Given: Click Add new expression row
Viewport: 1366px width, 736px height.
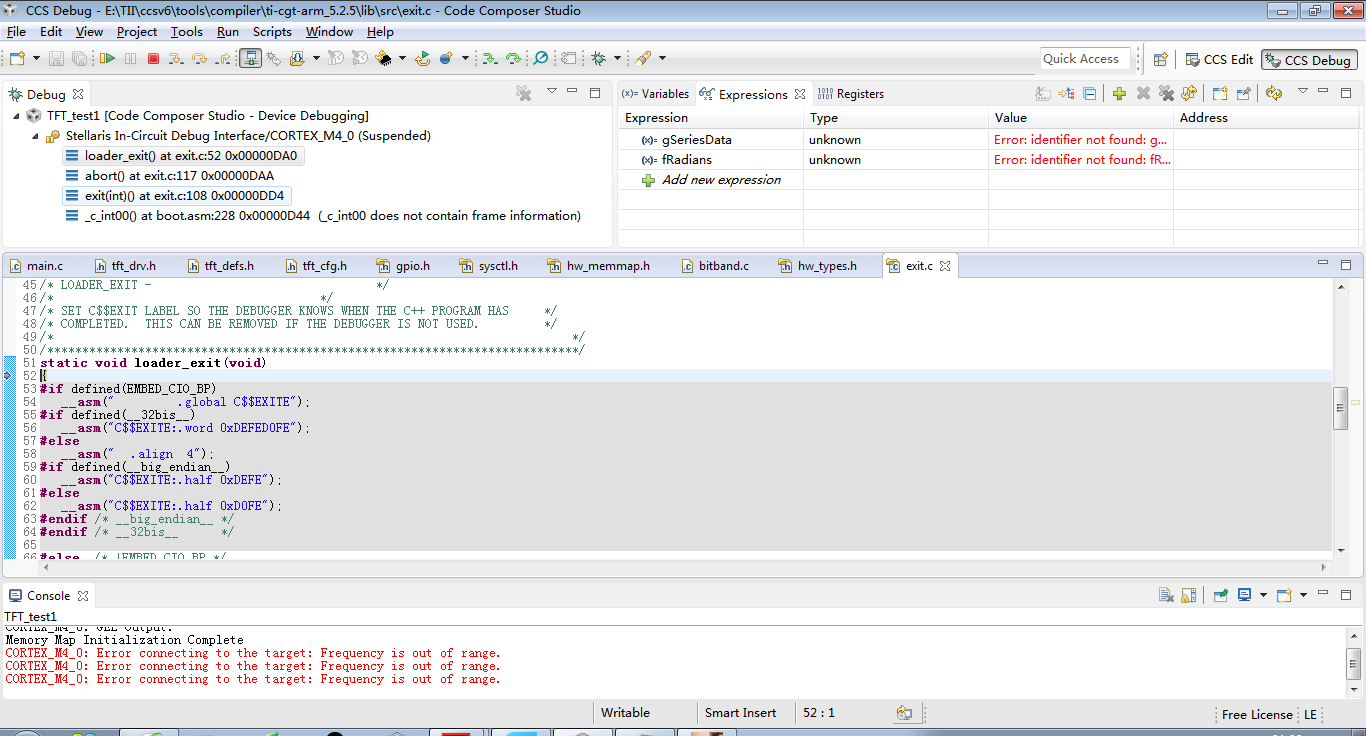Looking at the screenshot, I should (x=721, y=180).
